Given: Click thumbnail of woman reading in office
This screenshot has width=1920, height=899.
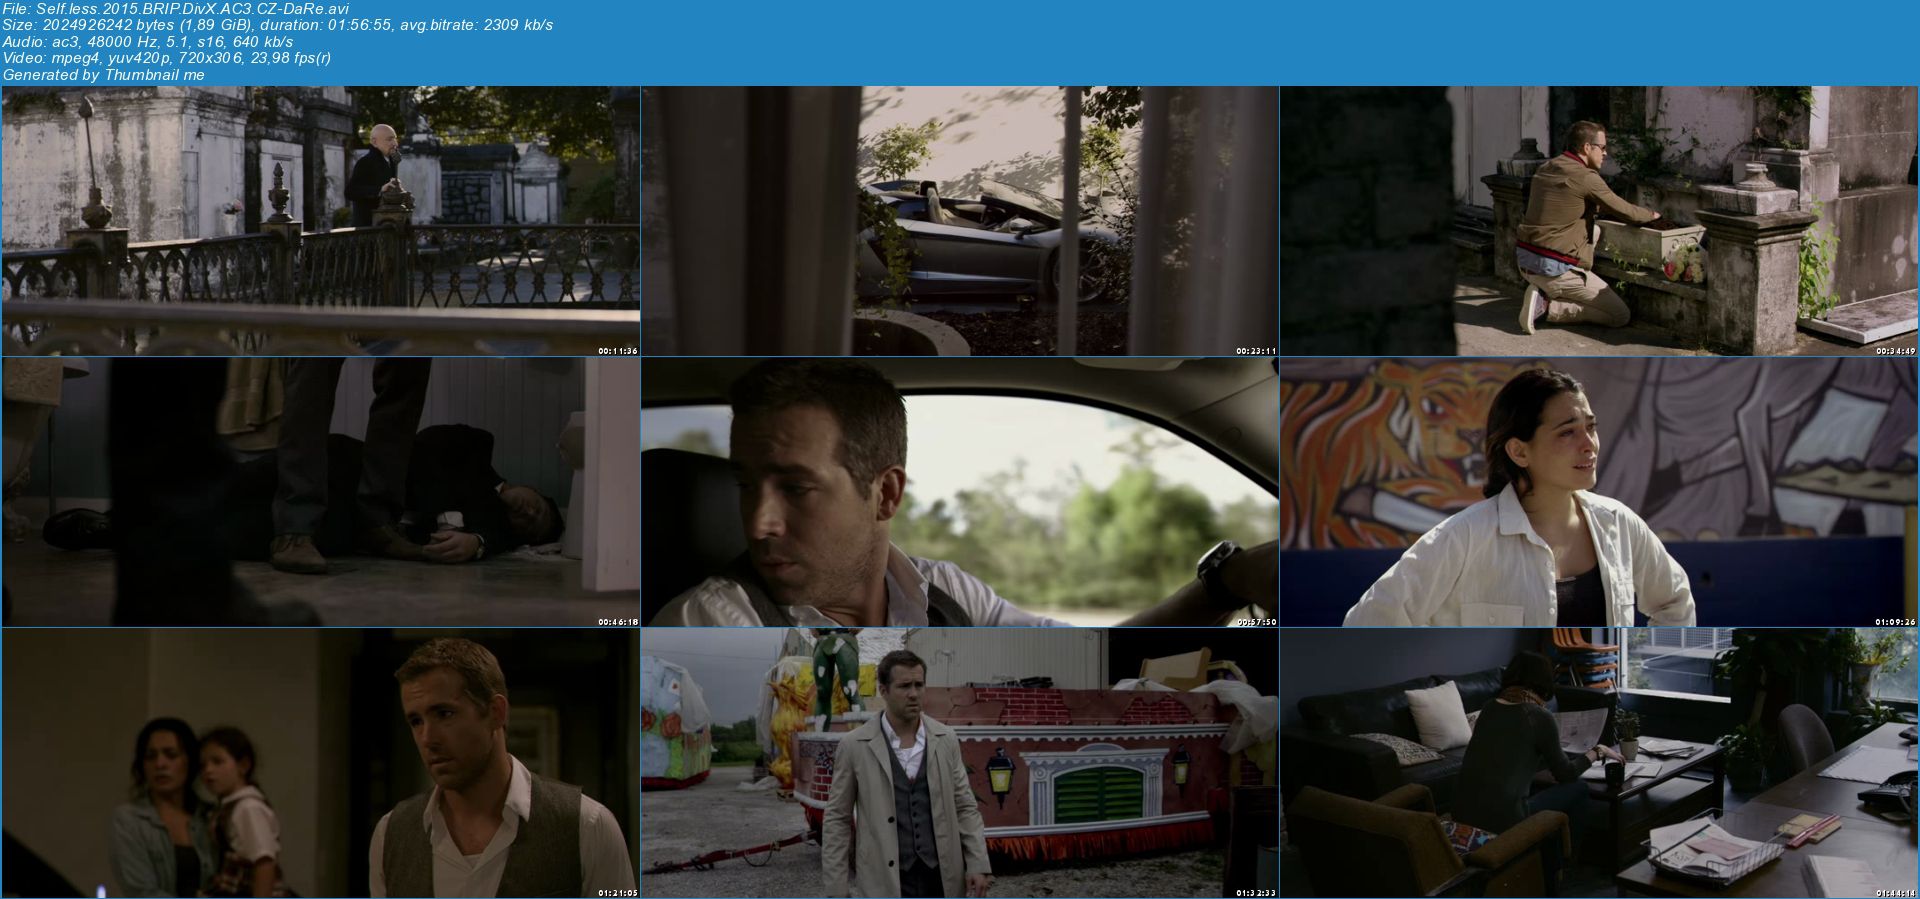Looking at the screenshot, I should tap(1599, 762).
